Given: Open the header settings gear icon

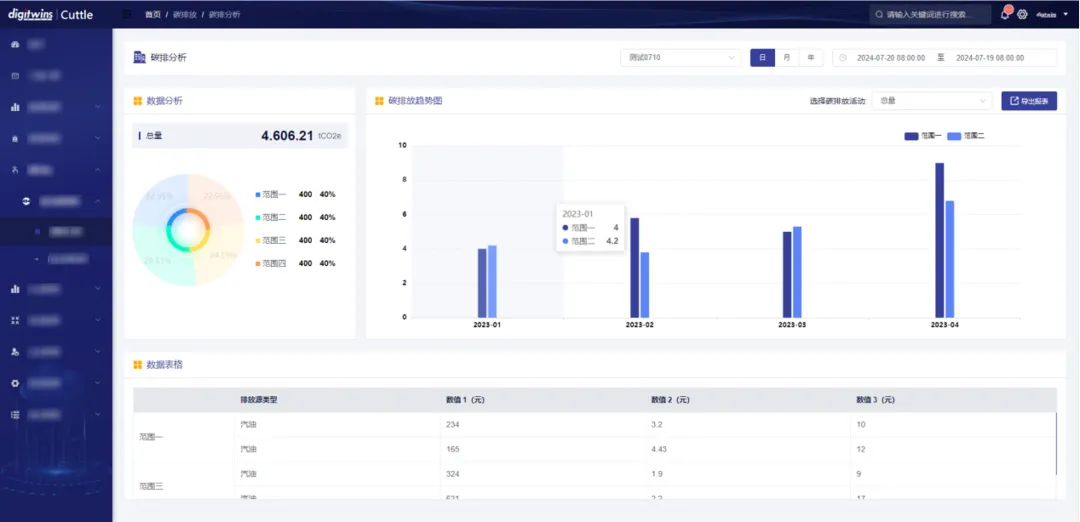Looking at the screenshot, I should (1023, 14).
